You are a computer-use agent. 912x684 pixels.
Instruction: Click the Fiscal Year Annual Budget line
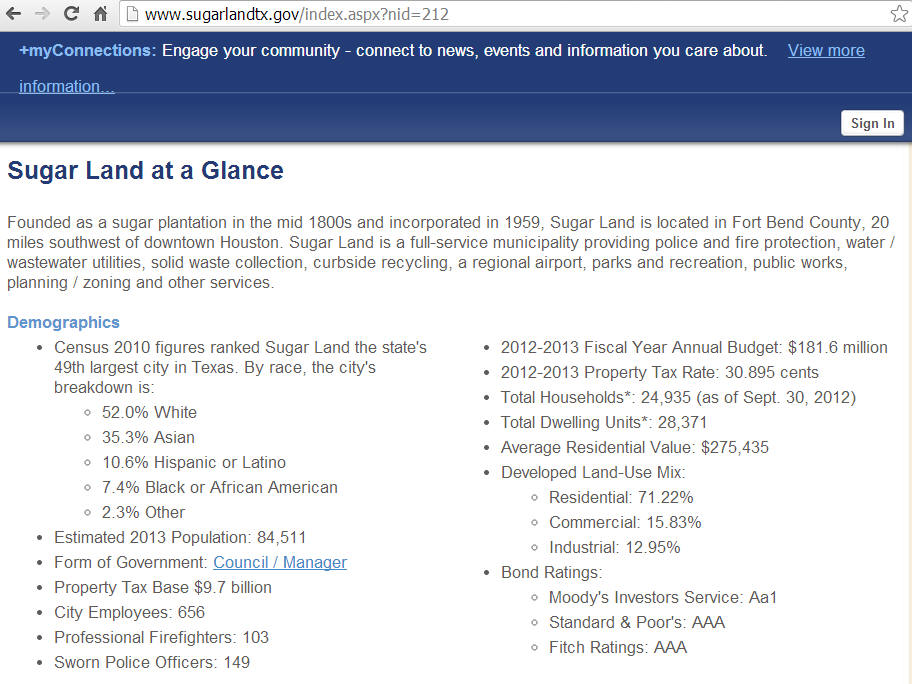(x=694, y=348)
